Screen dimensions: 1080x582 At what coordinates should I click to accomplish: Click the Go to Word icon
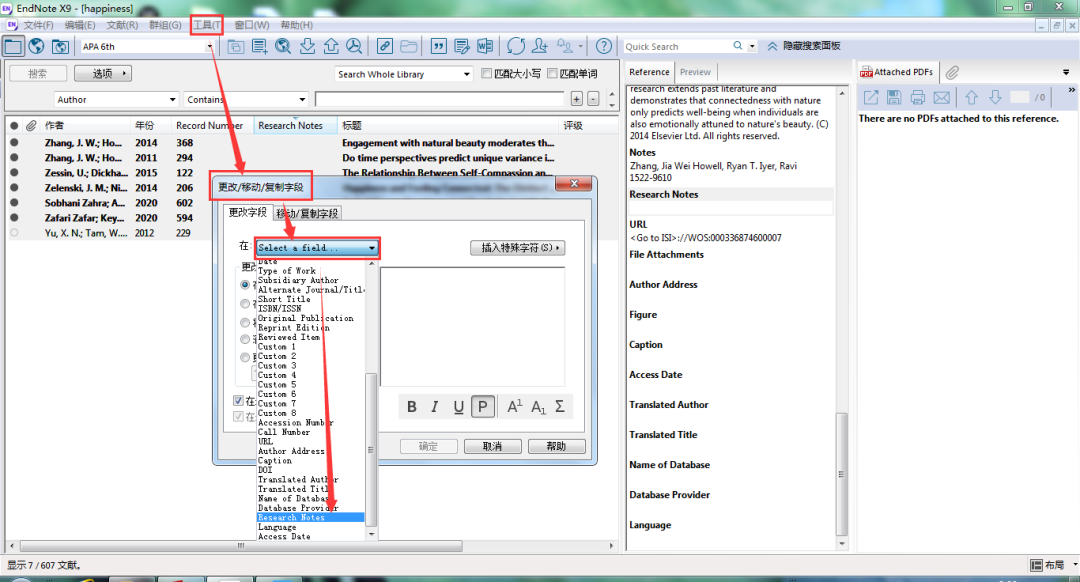(x=485, y=46)
